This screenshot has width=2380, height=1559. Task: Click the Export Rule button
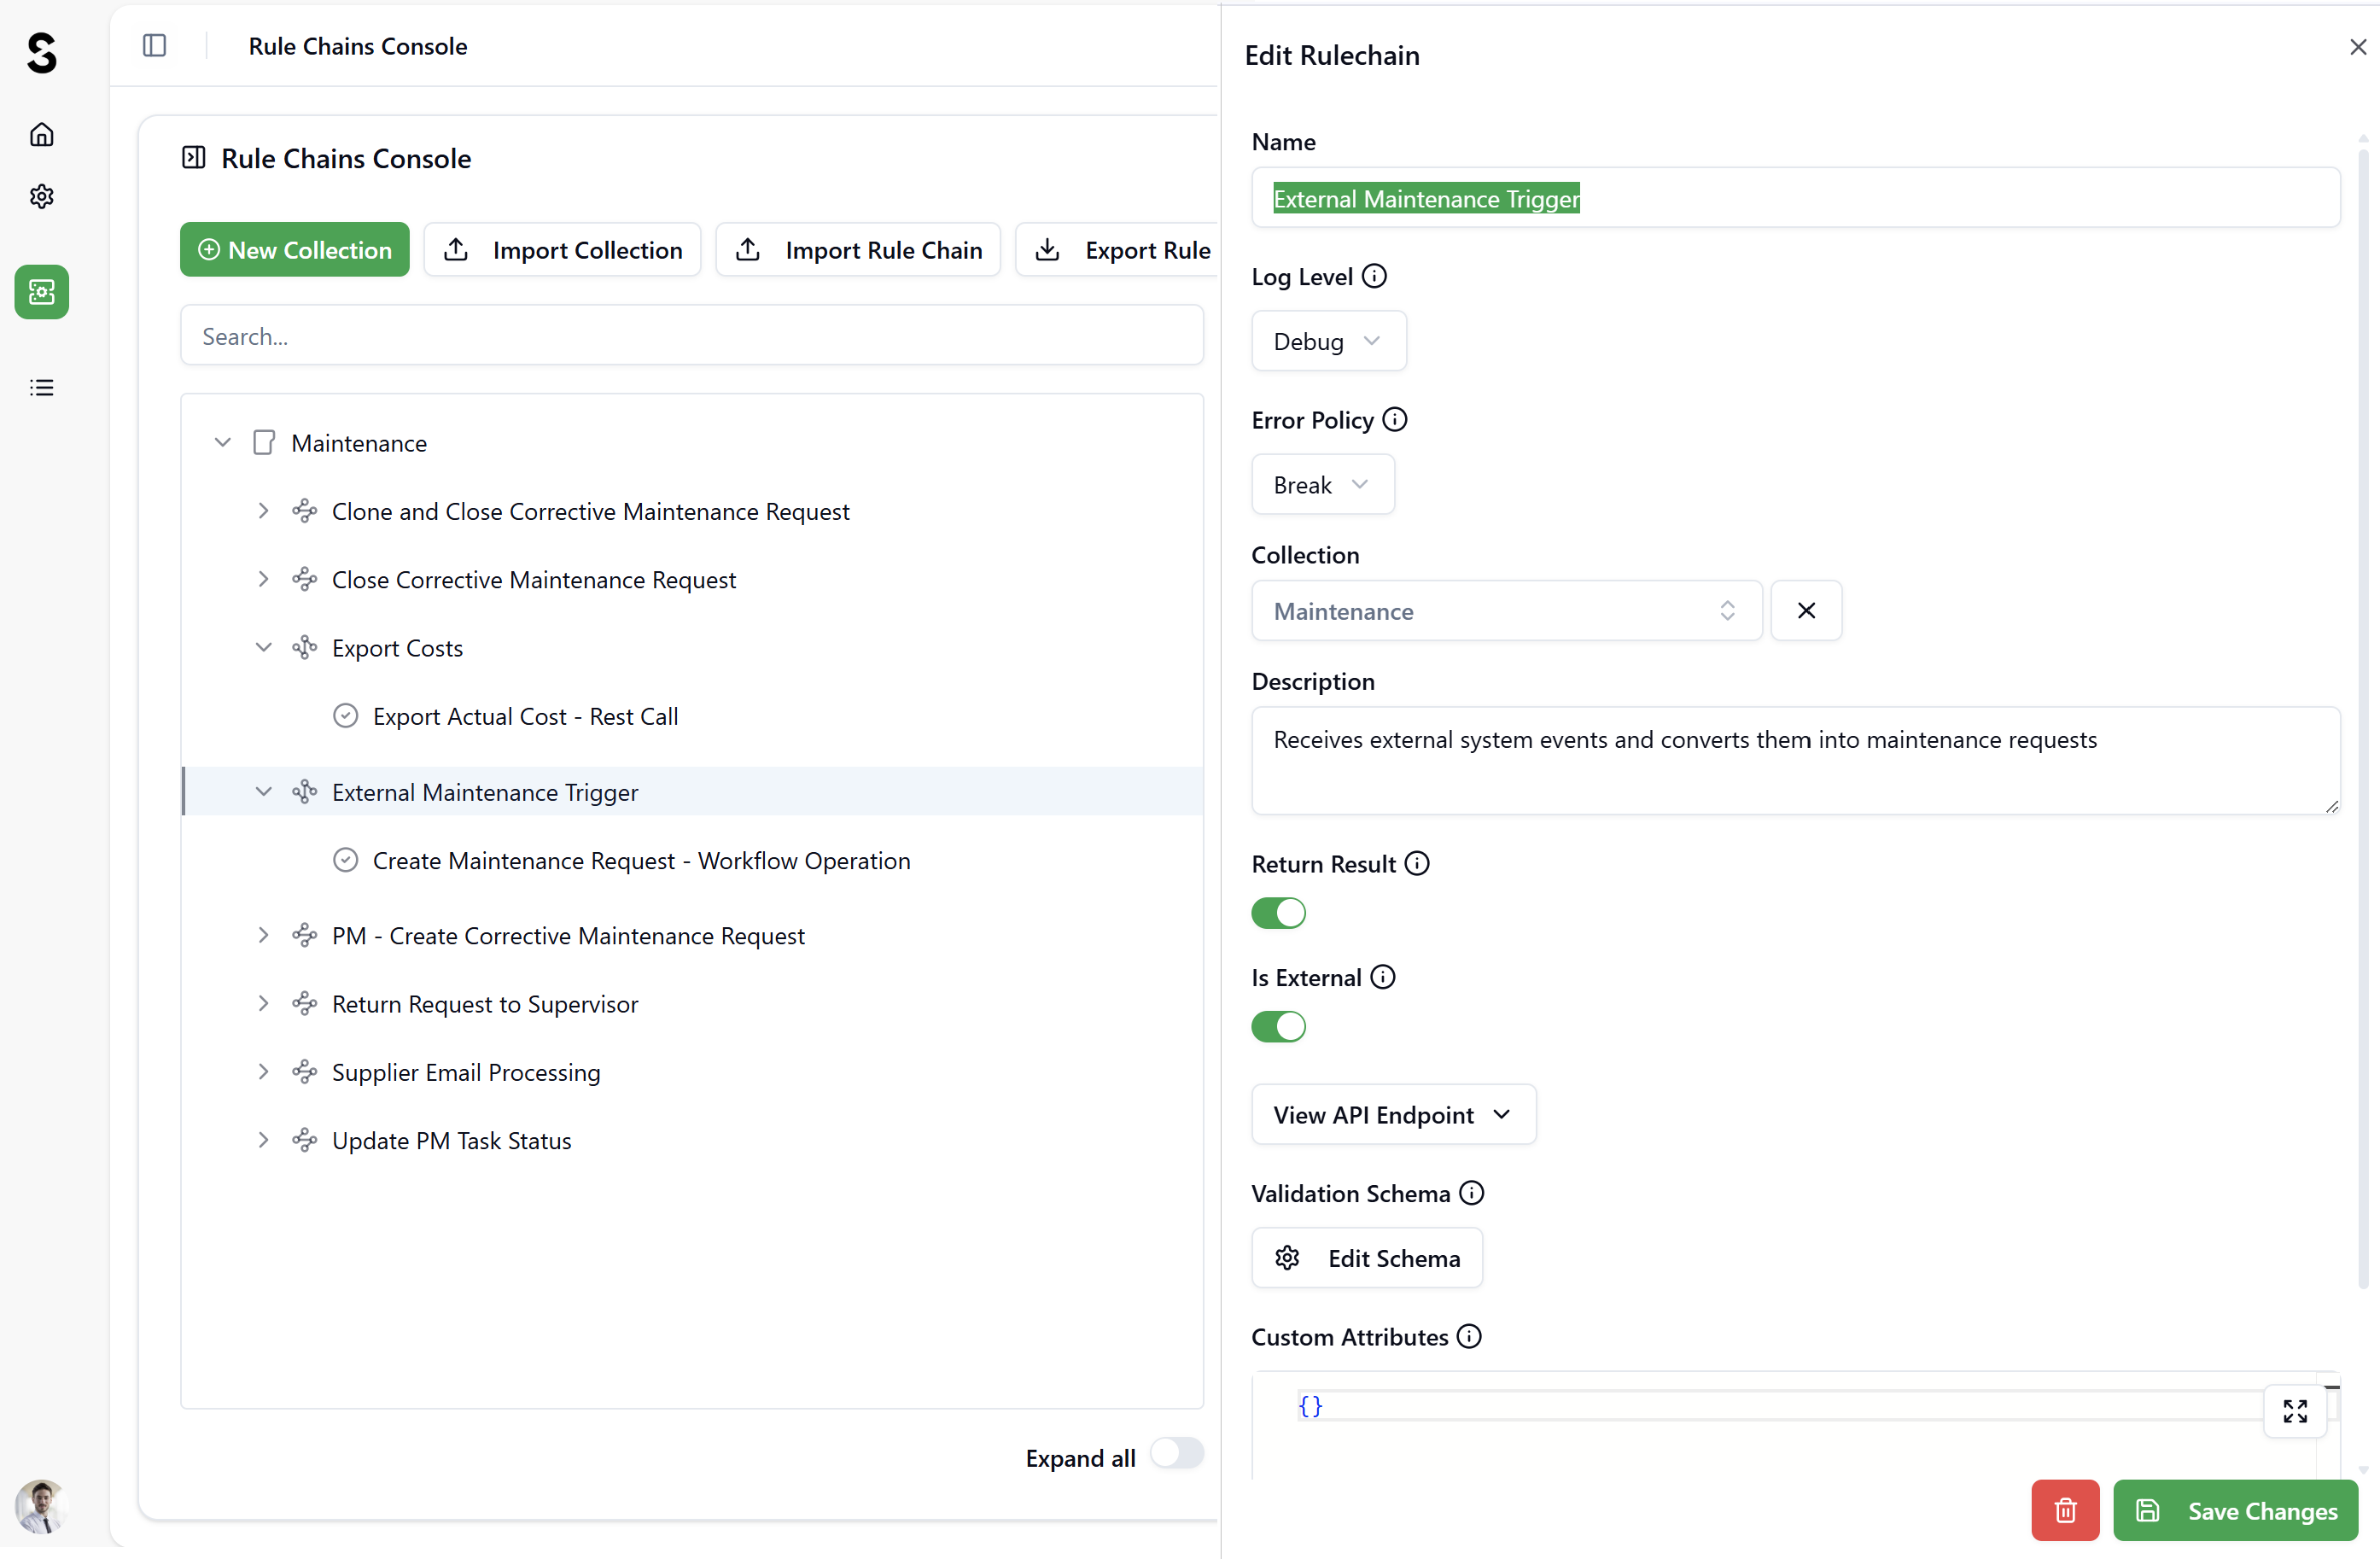1118,250
